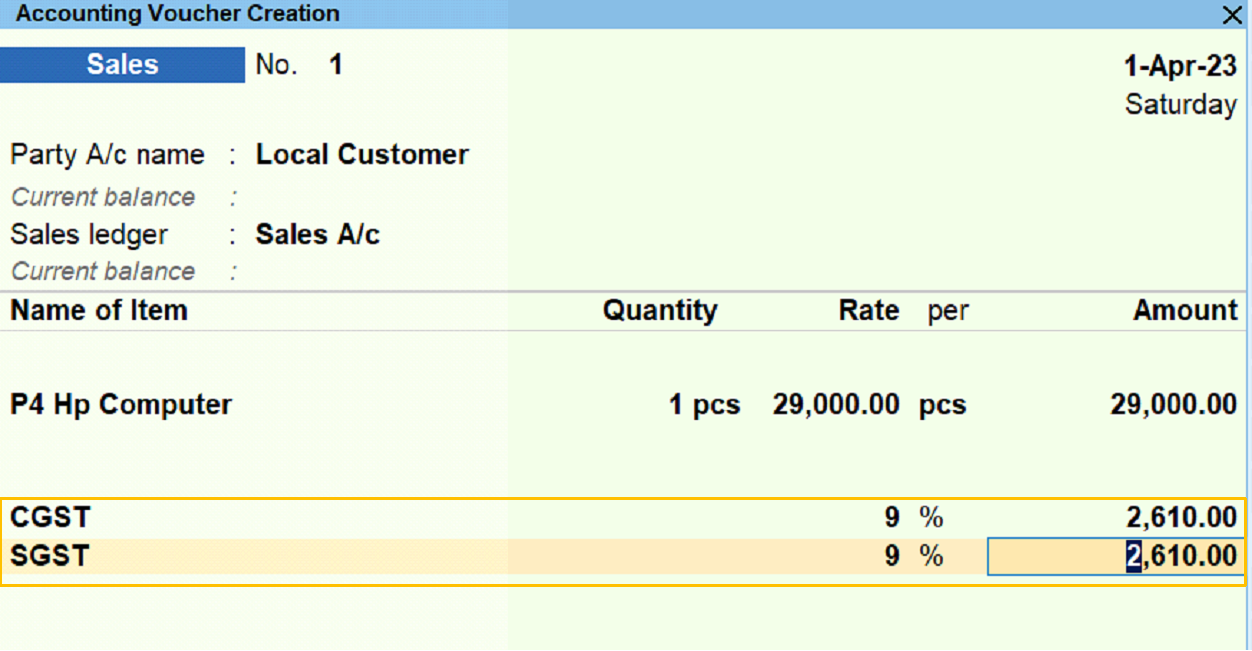
Task: Click the Sales voucher type button
Action: [x=122, y=65]
